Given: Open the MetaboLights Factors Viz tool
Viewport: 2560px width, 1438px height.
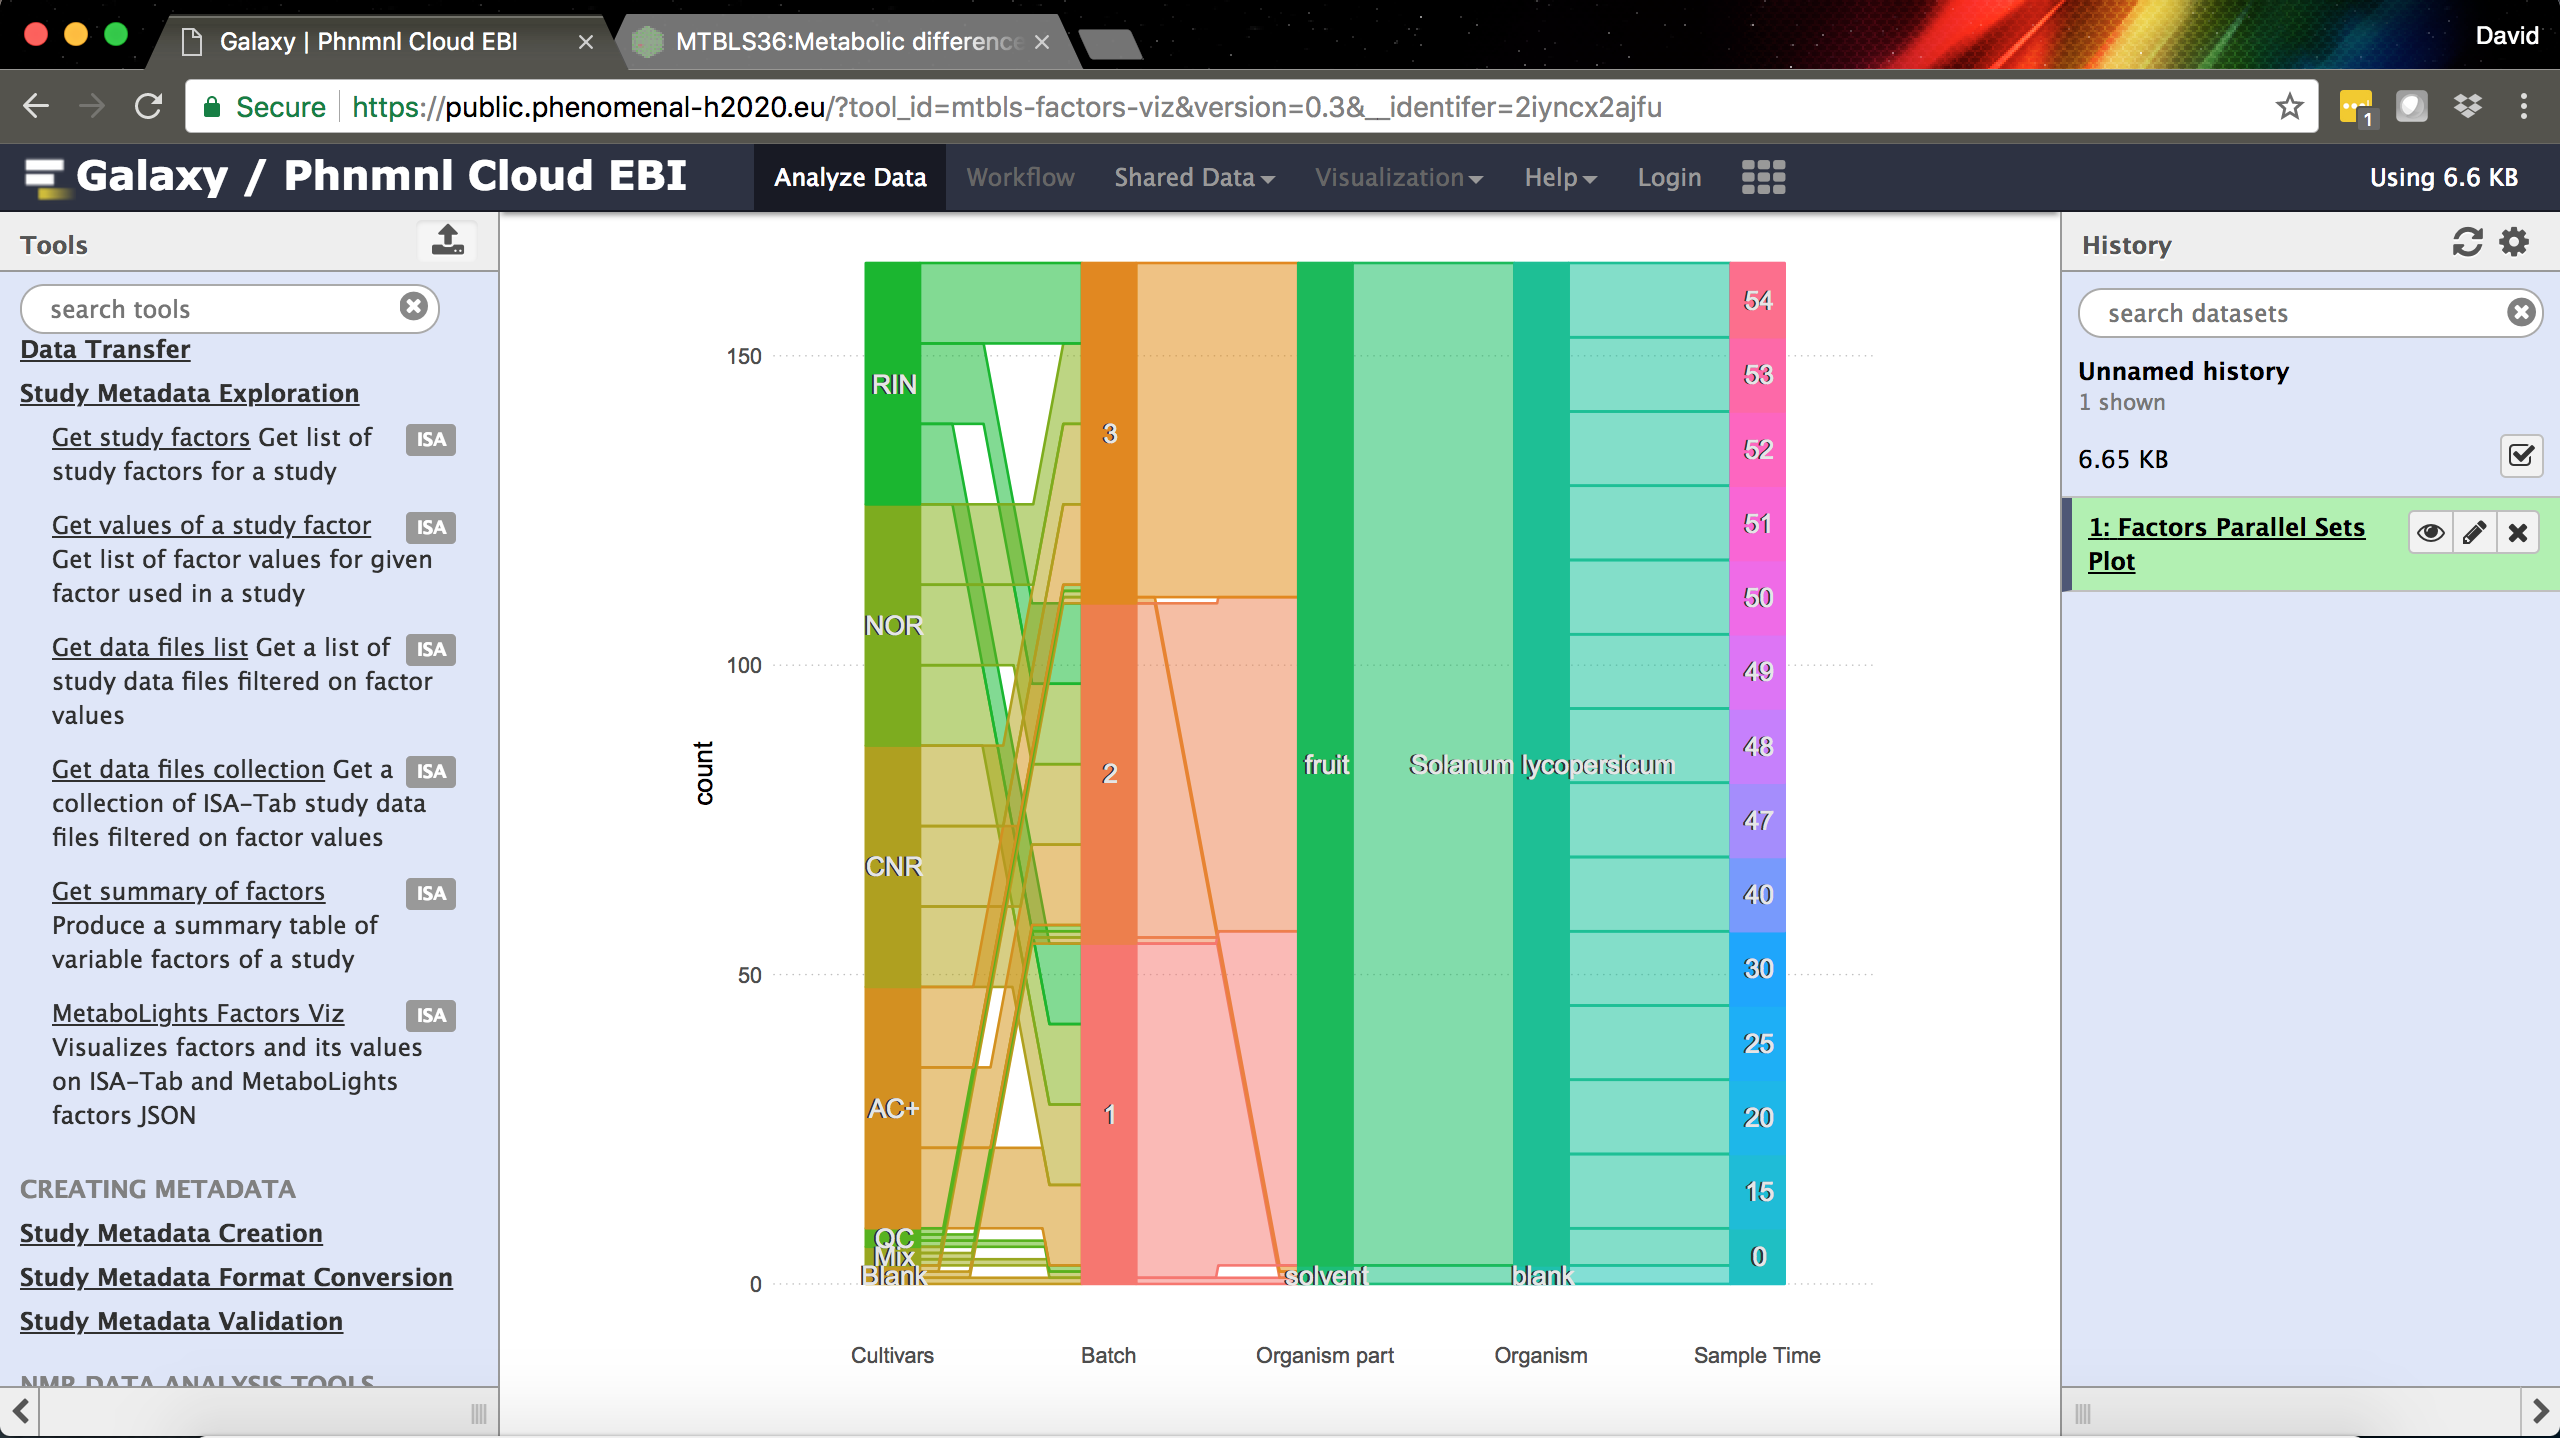Looking at the screenshot, I should click(197, 1013).
